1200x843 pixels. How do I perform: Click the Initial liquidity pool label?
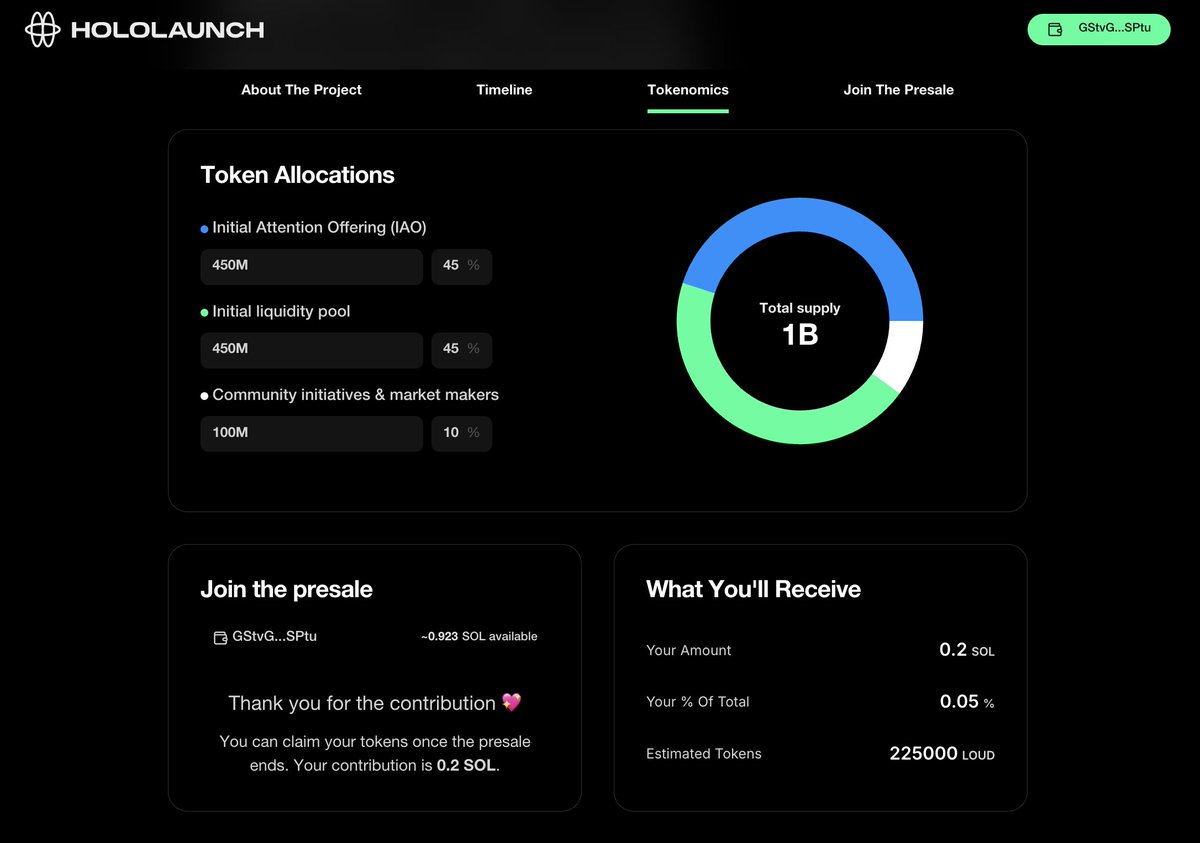[281, 312]
